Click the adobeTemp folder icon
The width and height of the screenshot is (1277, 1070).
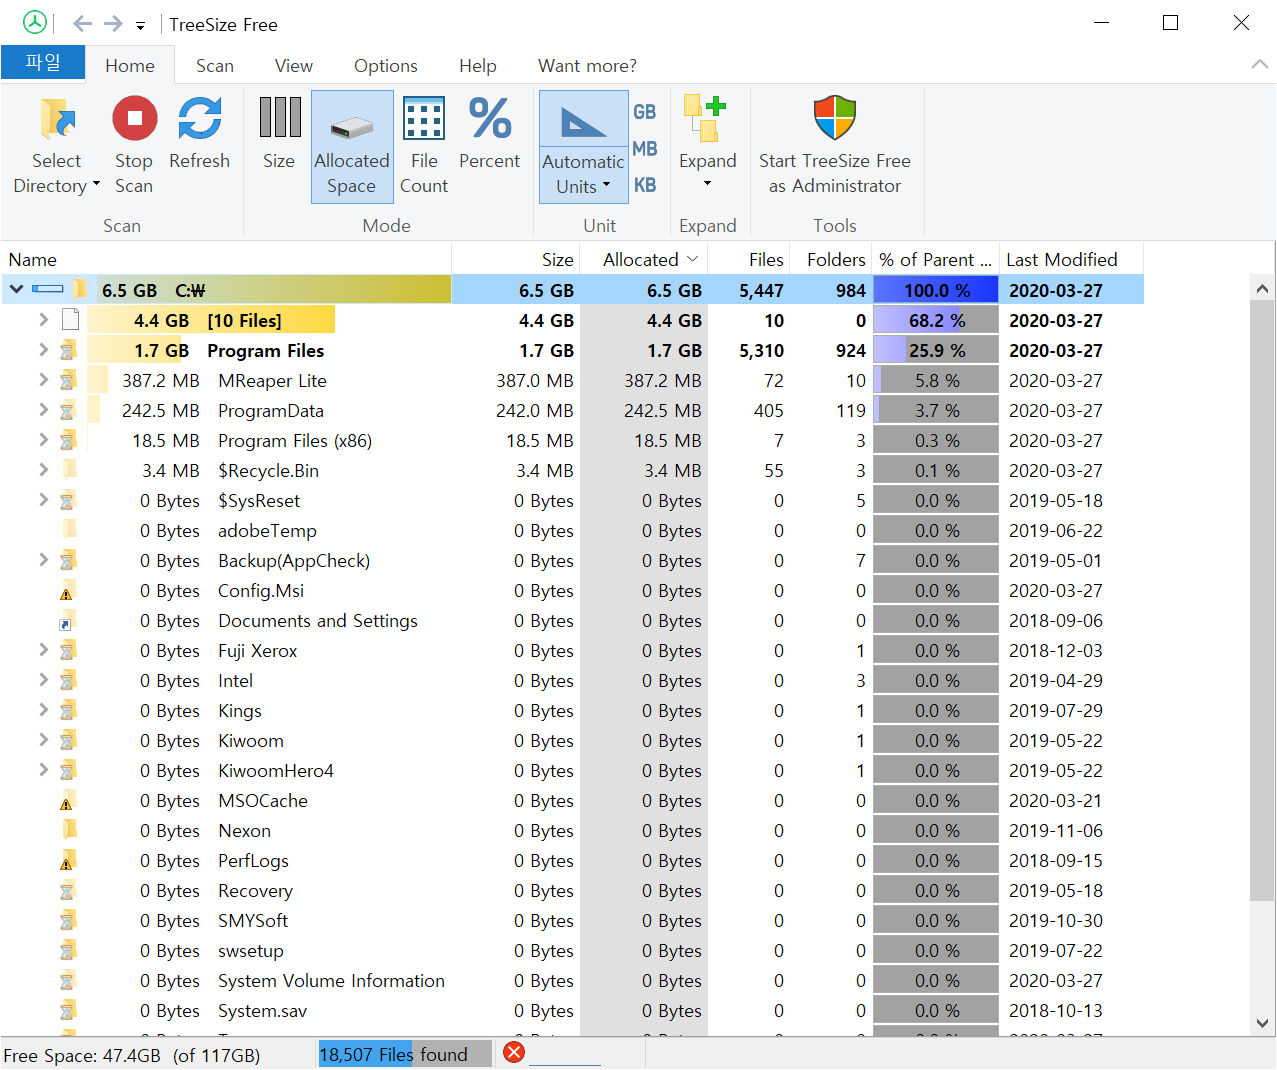pos(69,530)
